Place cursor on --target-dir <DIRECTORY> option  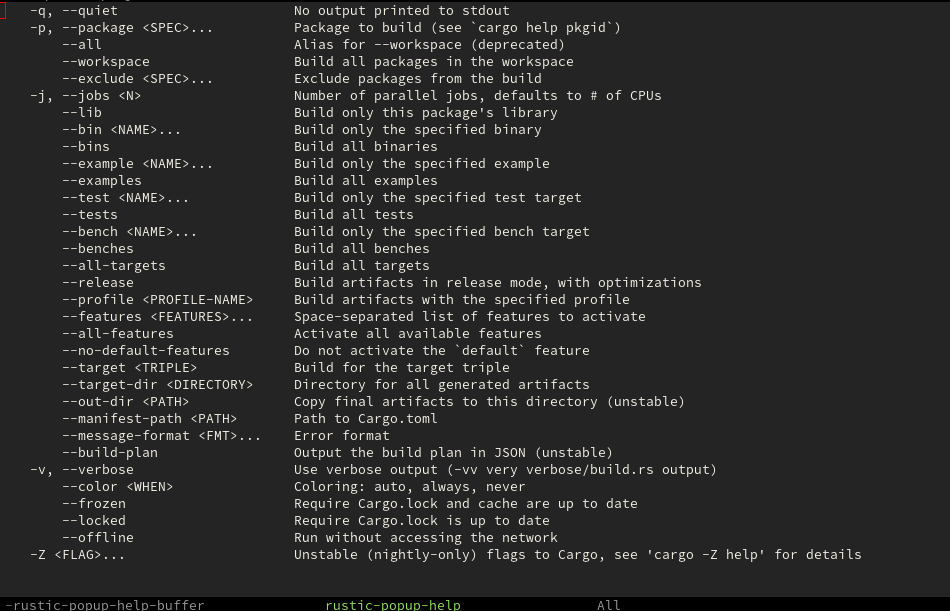tap(157, 385)
